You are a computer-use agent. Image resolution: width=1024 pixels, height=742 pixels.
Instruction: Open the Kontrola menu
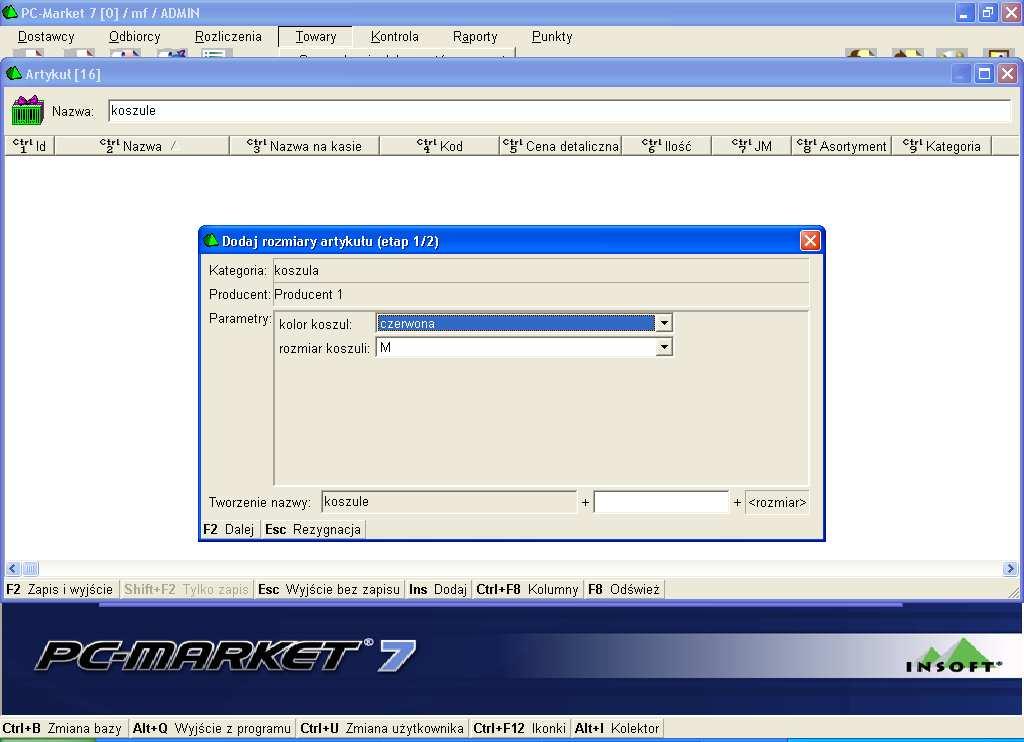pos(394,37)
